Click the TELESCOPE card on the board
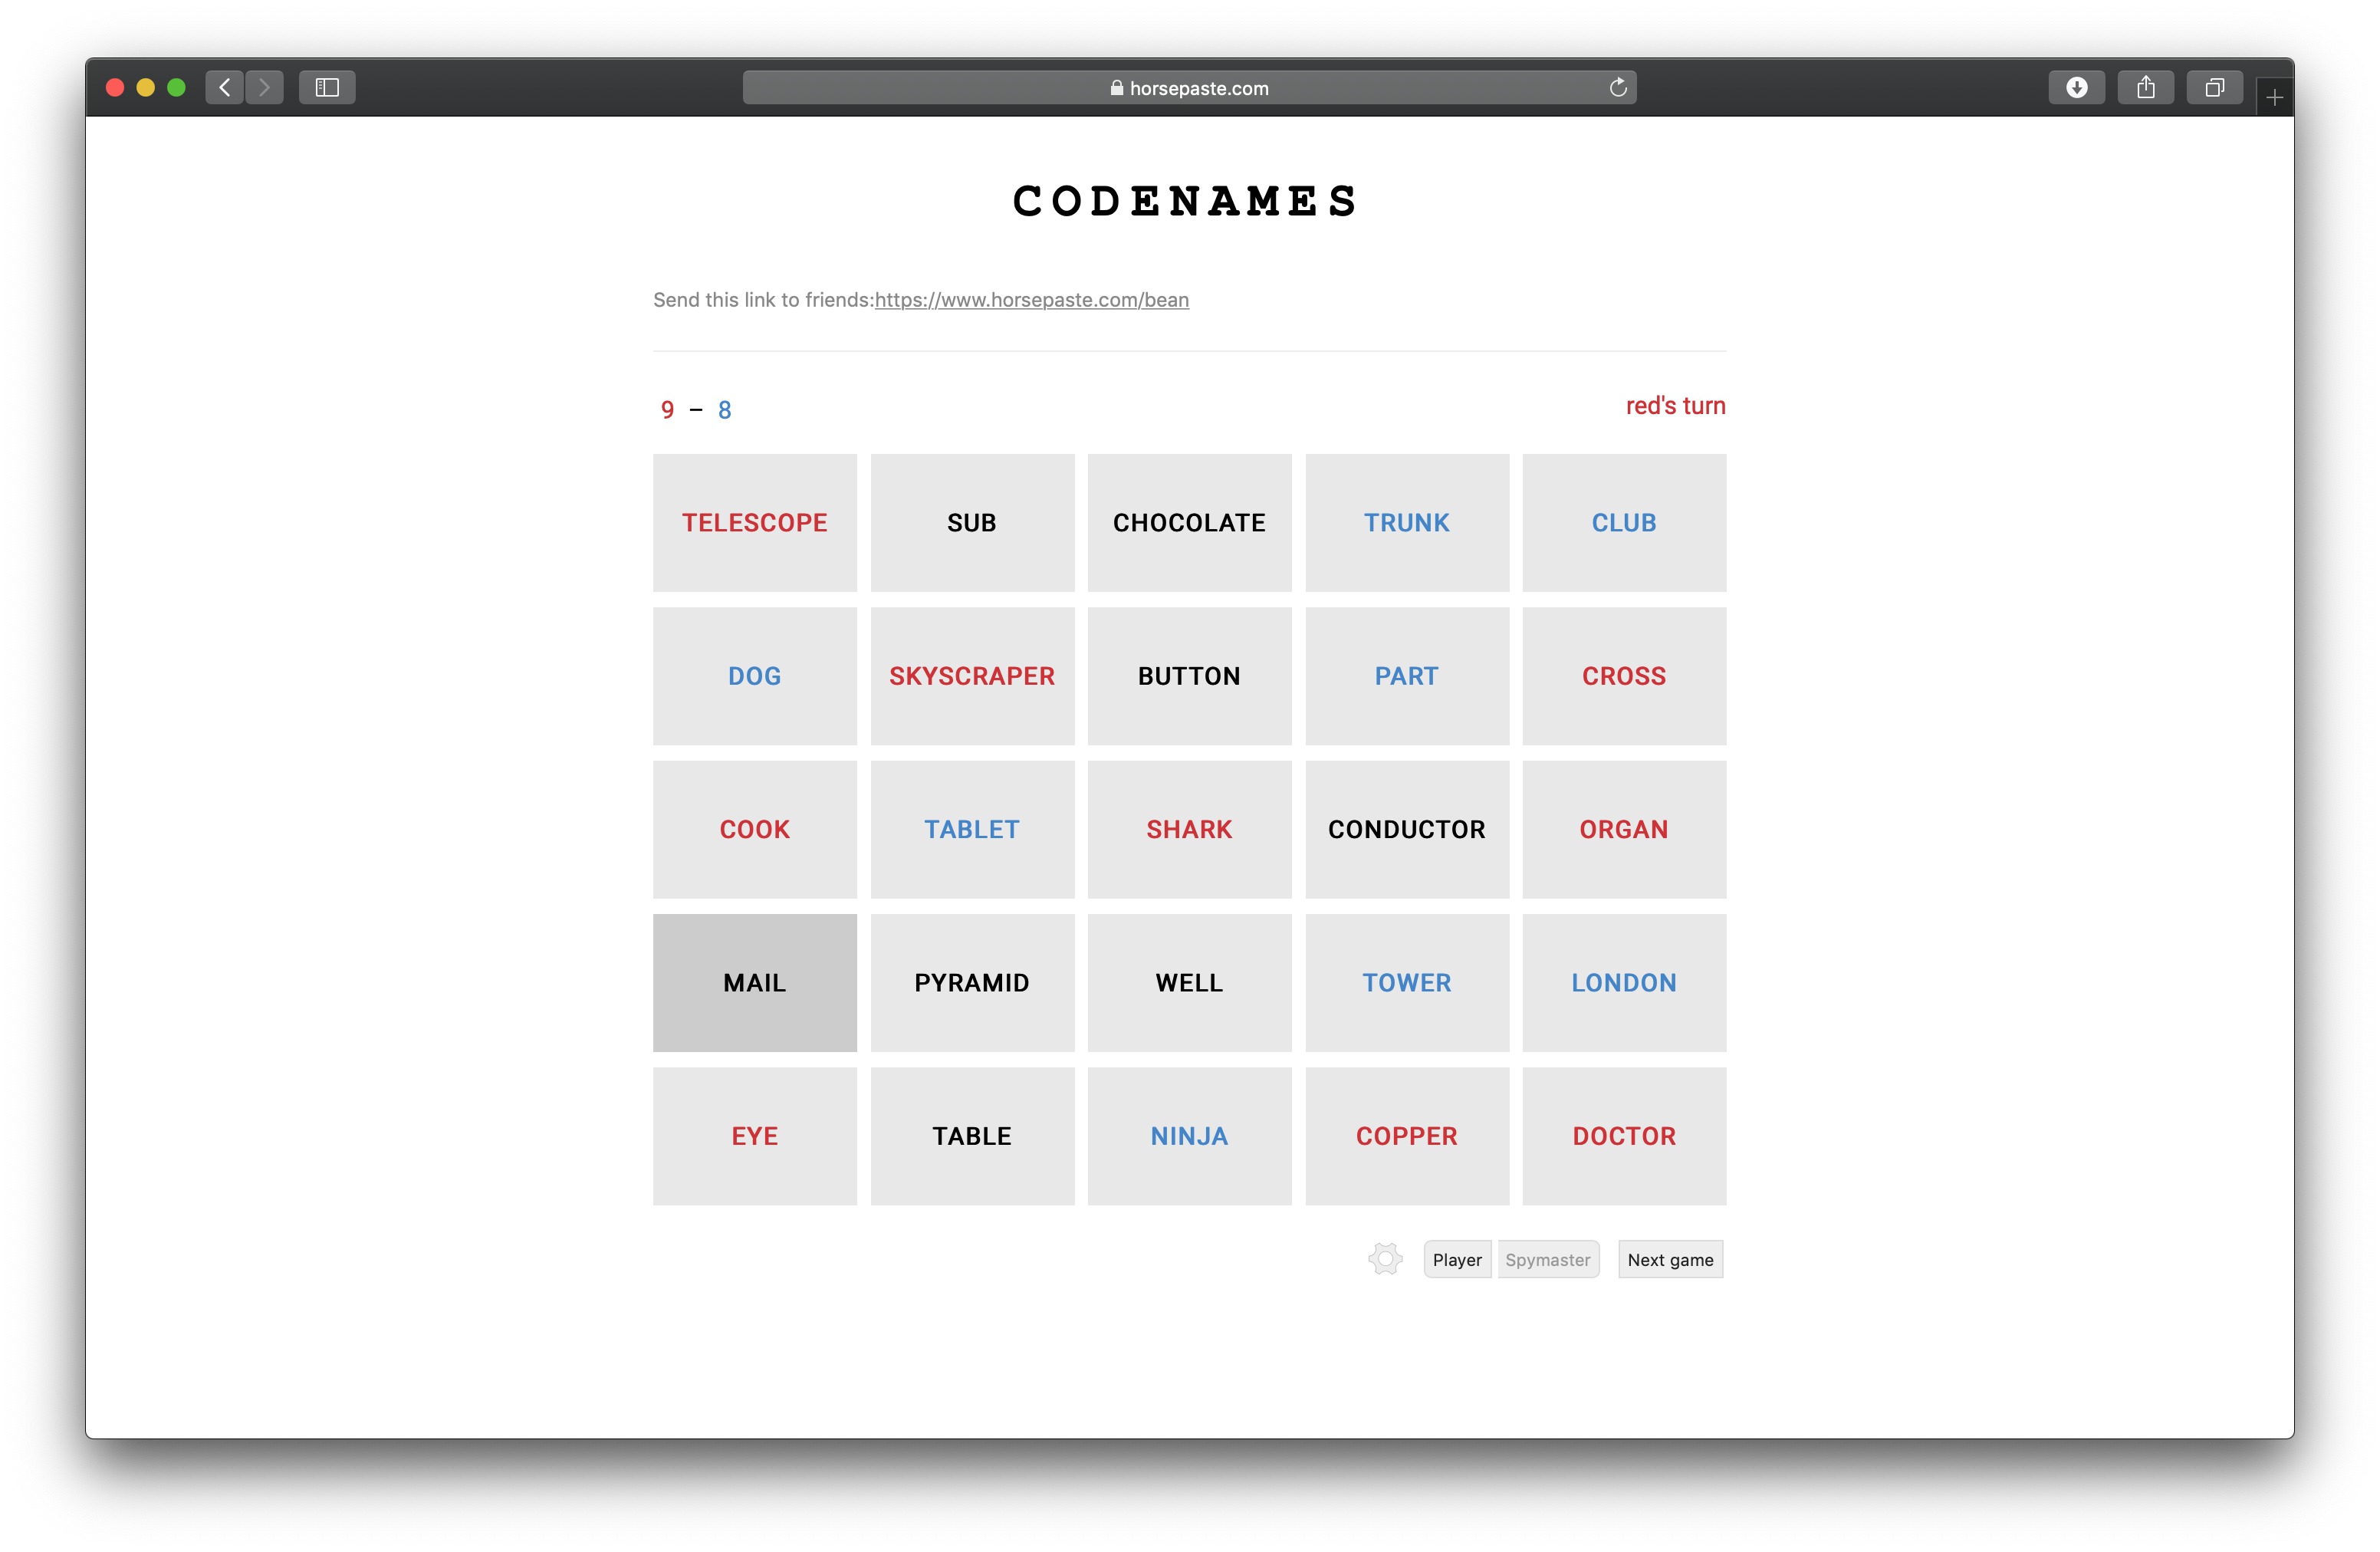The image size is (2380, 1552). [754, 522]
